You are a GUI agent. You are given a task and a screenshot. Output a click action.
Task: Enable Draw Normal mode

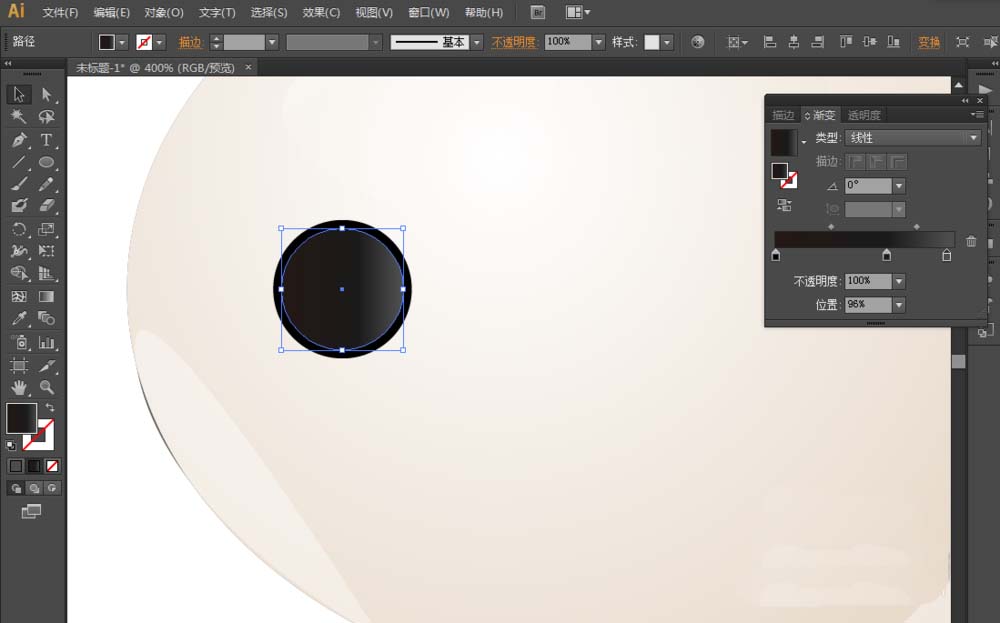16,488
